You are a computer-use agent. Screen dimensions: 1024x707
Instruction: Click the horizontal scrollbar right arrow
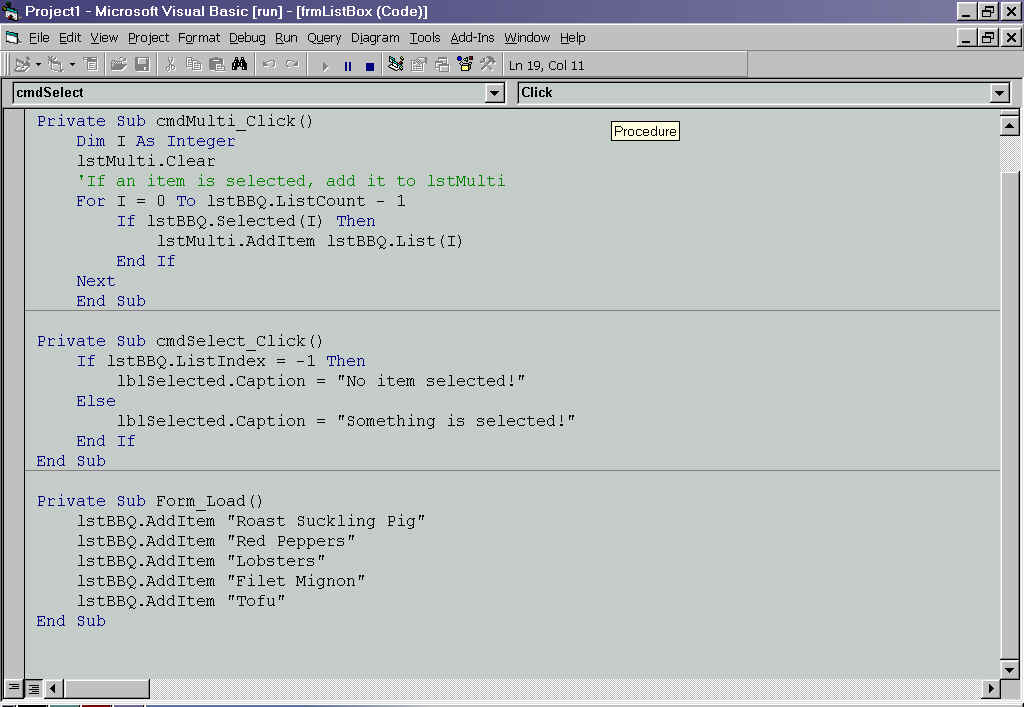click(x=991, y=688)
